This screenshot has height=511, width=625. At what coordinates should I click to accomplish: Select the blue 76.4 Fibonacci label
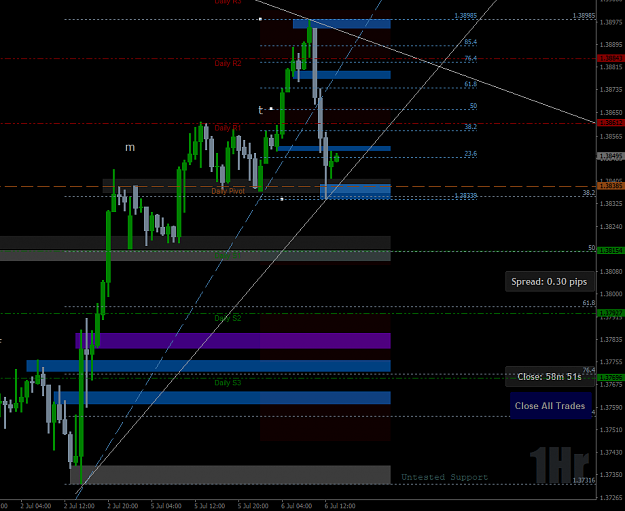pos(471,58)
